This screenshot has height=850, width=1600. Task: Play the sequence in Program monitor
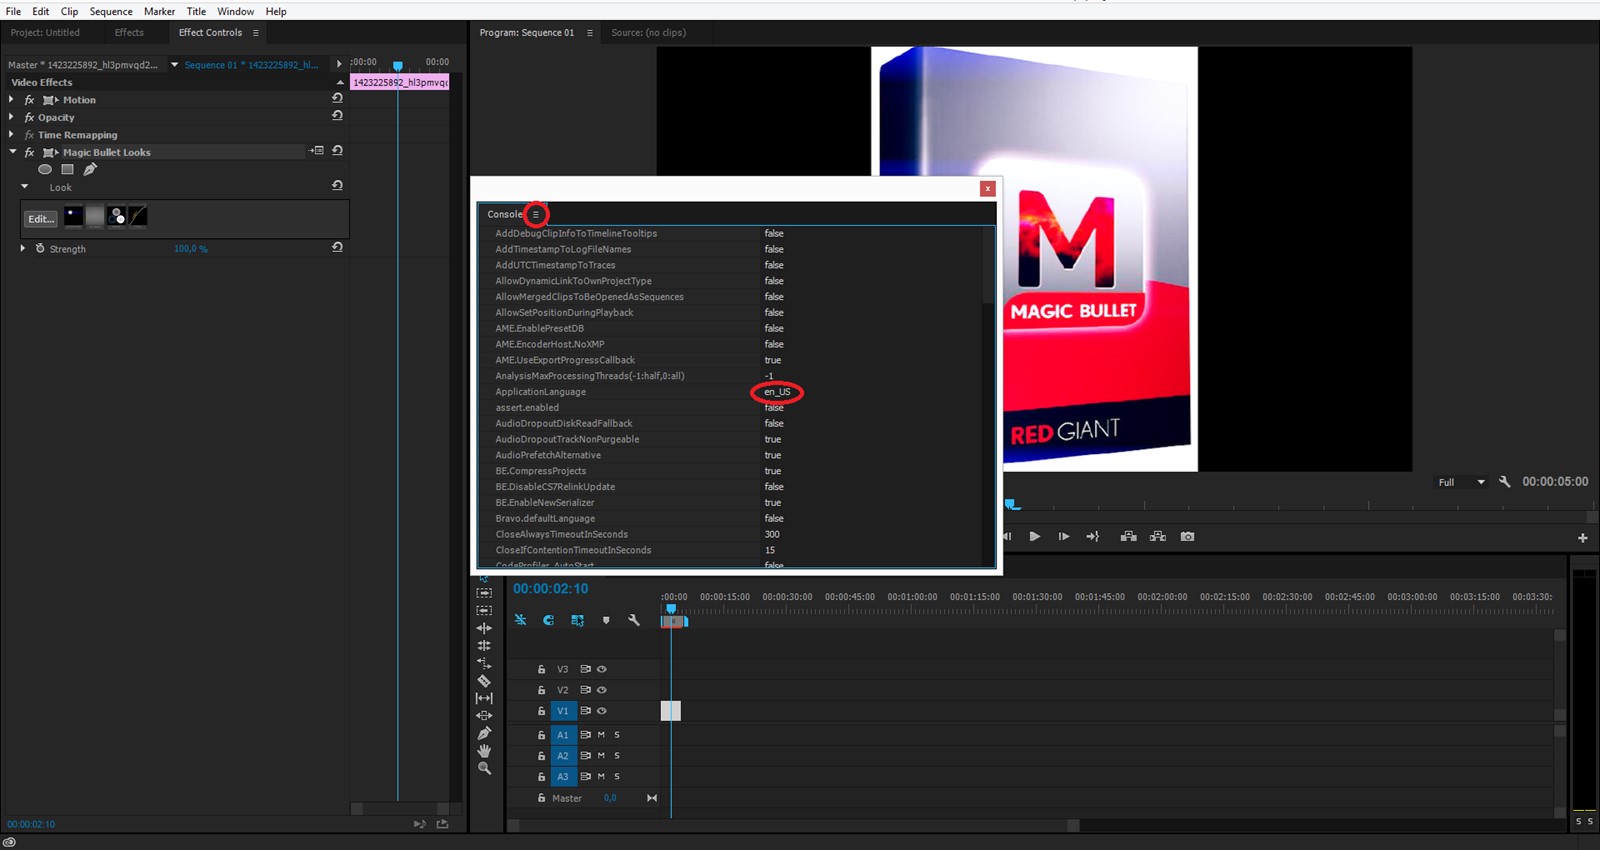coord(1034,537)
